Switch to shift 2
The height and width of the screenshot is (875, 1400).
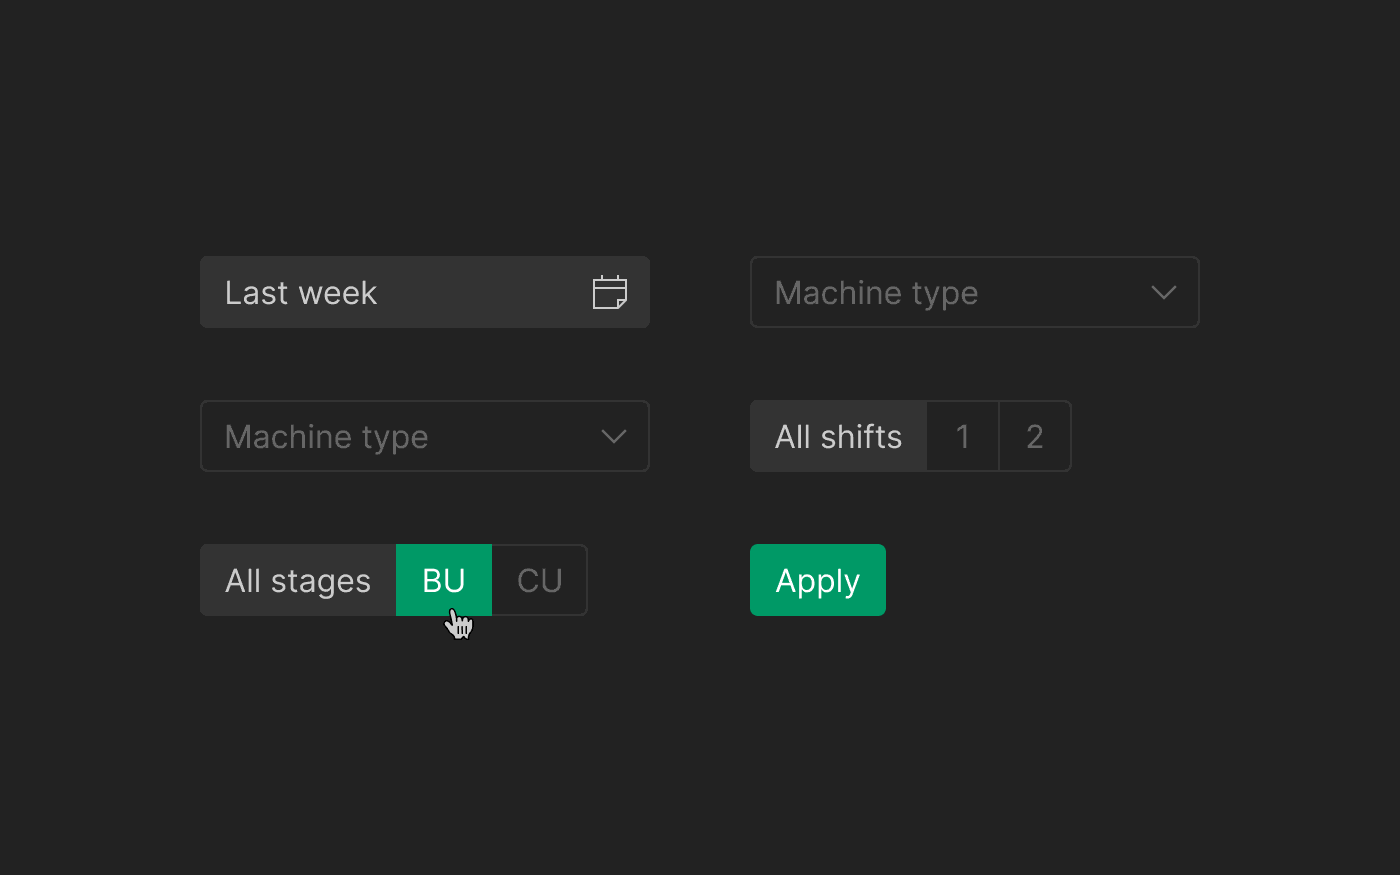[x=1035, y=436]
